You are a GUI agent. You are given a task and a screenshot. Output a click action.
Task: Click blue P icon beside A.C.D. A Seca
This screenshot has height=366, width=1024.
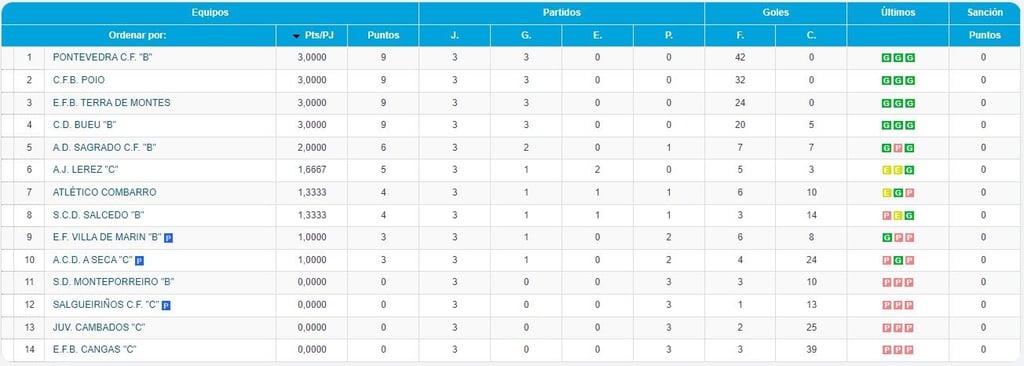click(x=139, y=261)
